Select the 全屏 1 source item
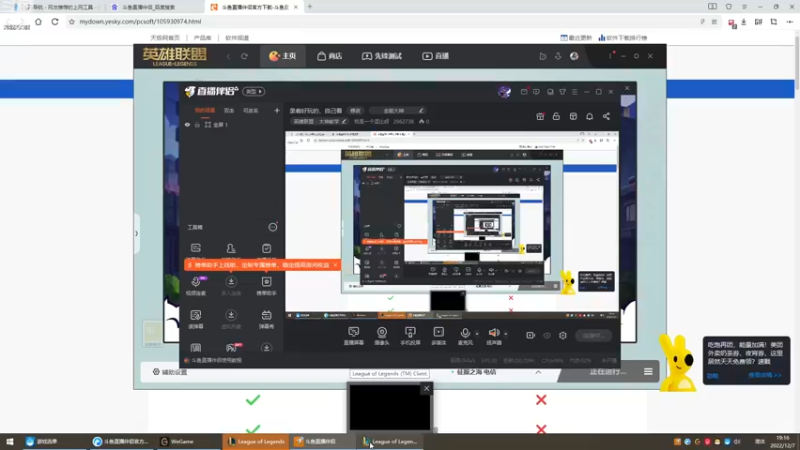Image resolution: width=800 pixels, height=450 pixels. pyautogui.click(x=216, y=124)
